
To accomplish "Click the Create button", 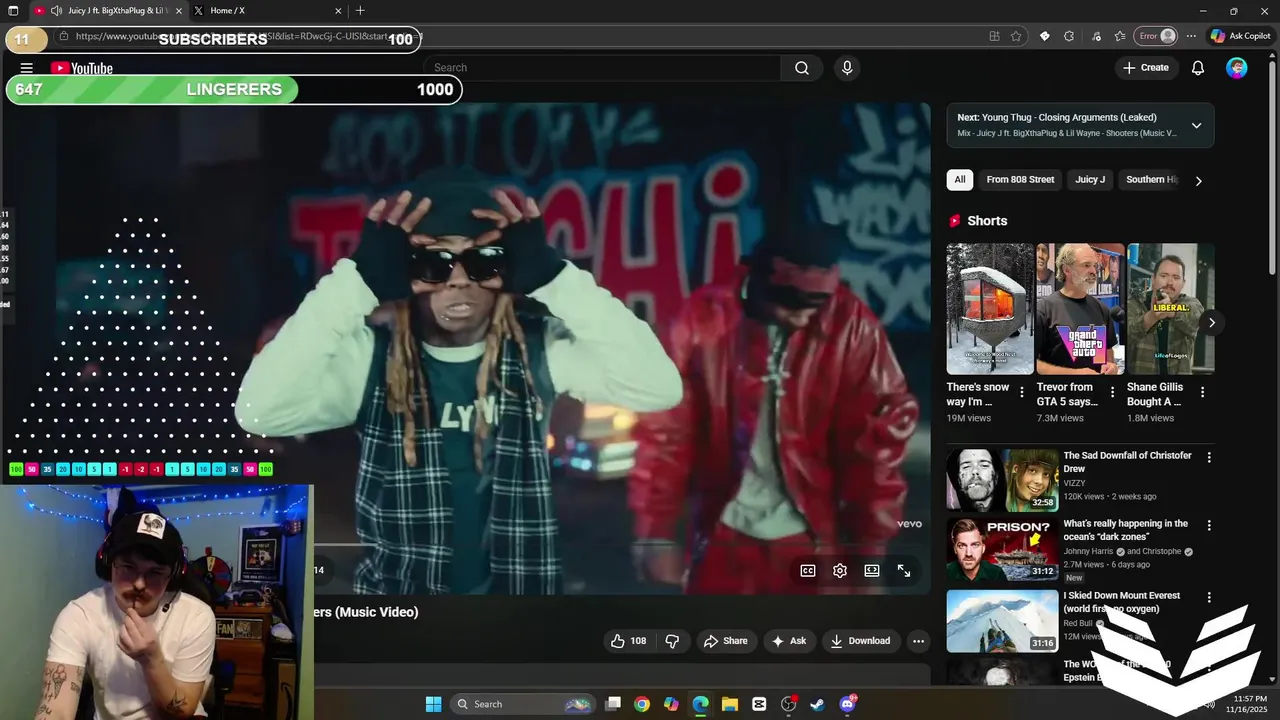I will coord(1146,68).
